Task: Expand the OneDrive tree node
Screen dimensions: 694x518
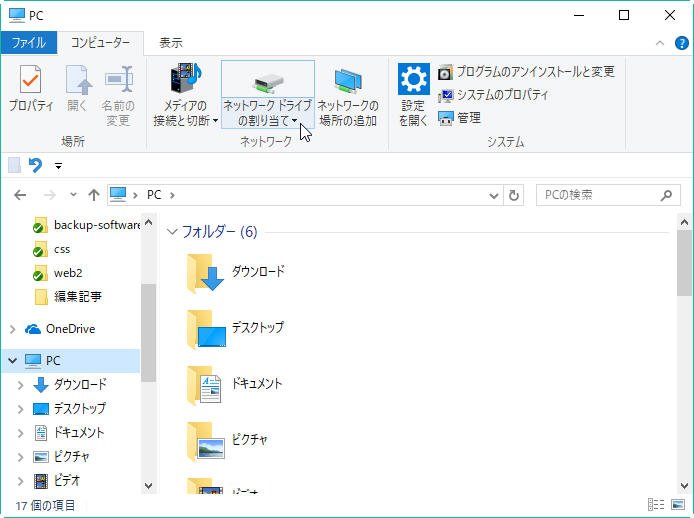Action: [x=12, y=329]
